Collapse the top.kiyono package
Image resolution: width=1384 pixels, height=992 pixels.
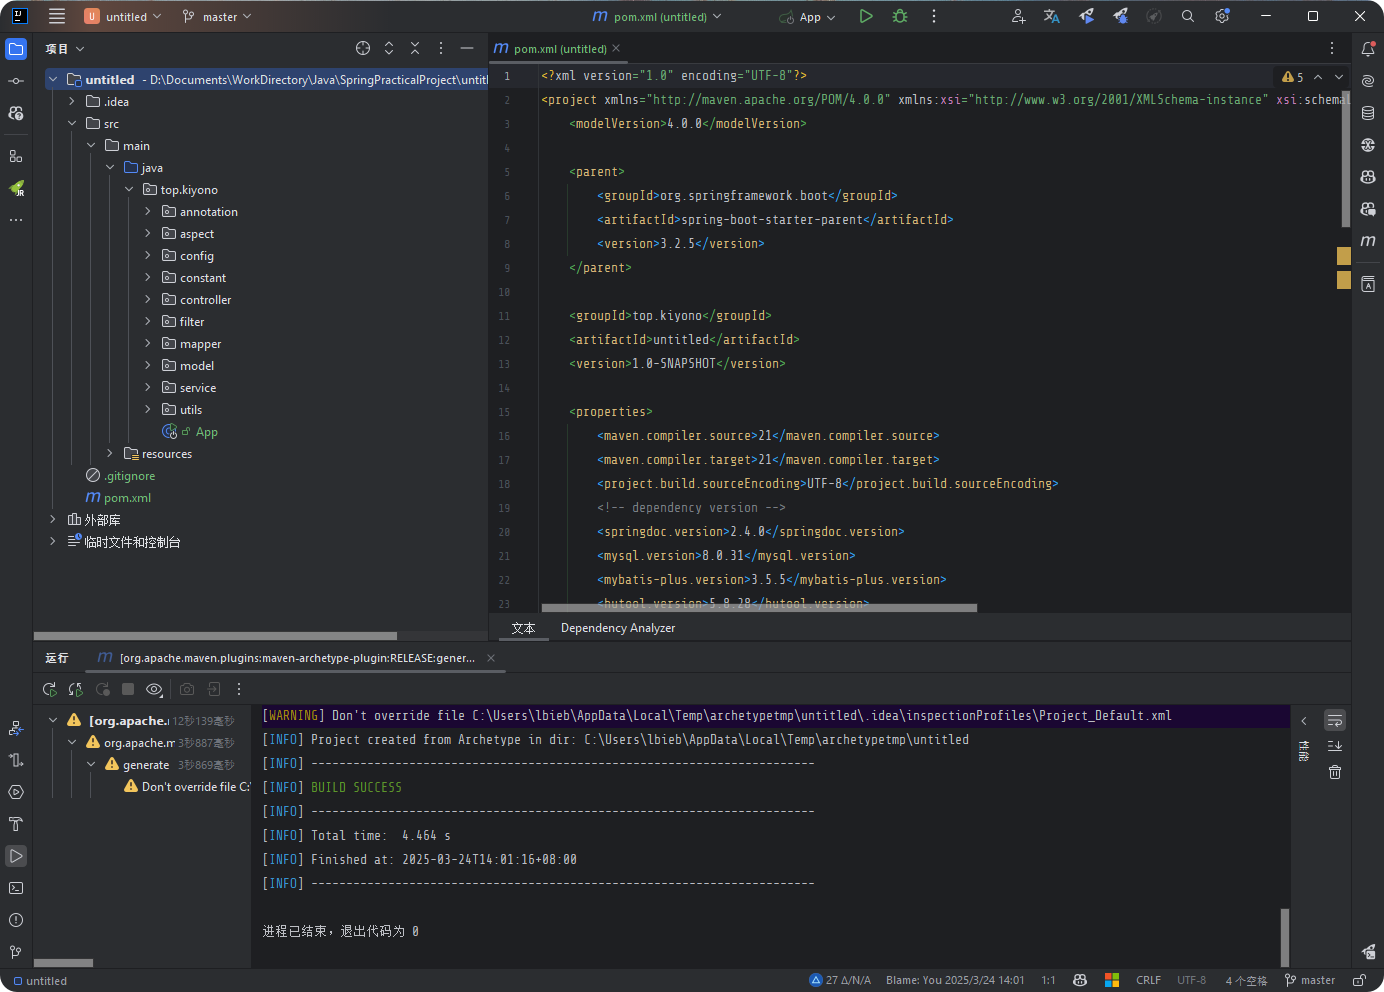point(129,189)
